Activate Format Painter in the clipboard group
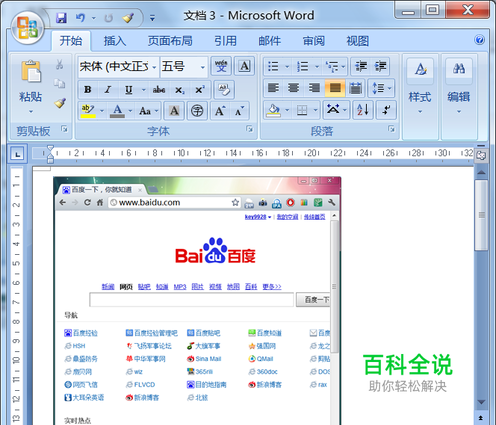This screenshot has height=425, width=496. [x=60, y=103]
